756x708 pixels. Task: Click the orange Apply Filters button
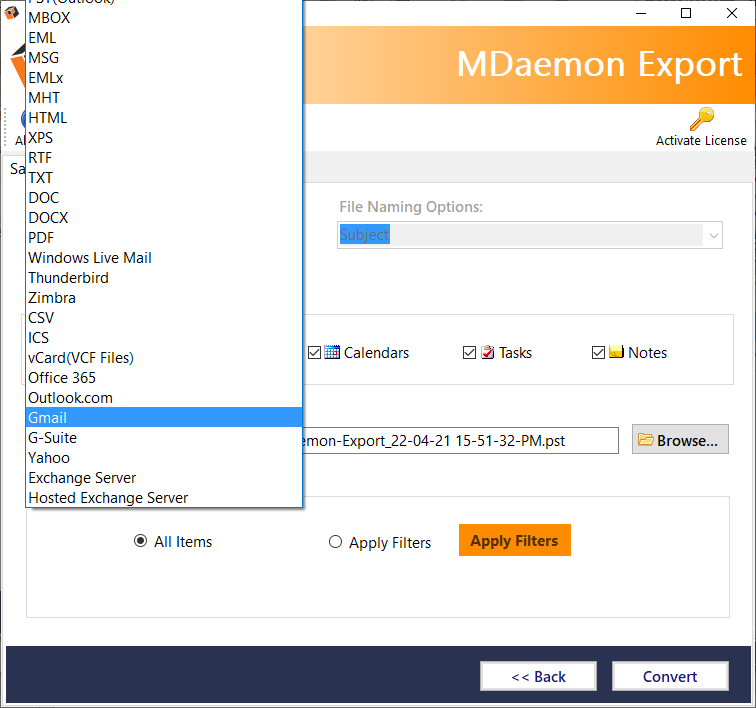pos(514,540)
